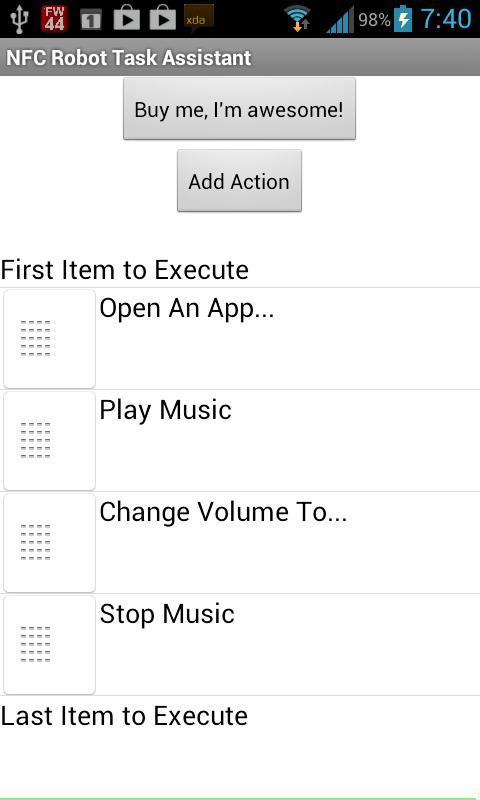Click the Buy me, I'm awesome! button
Screen dimensions: 480x800
click(239, 109)
